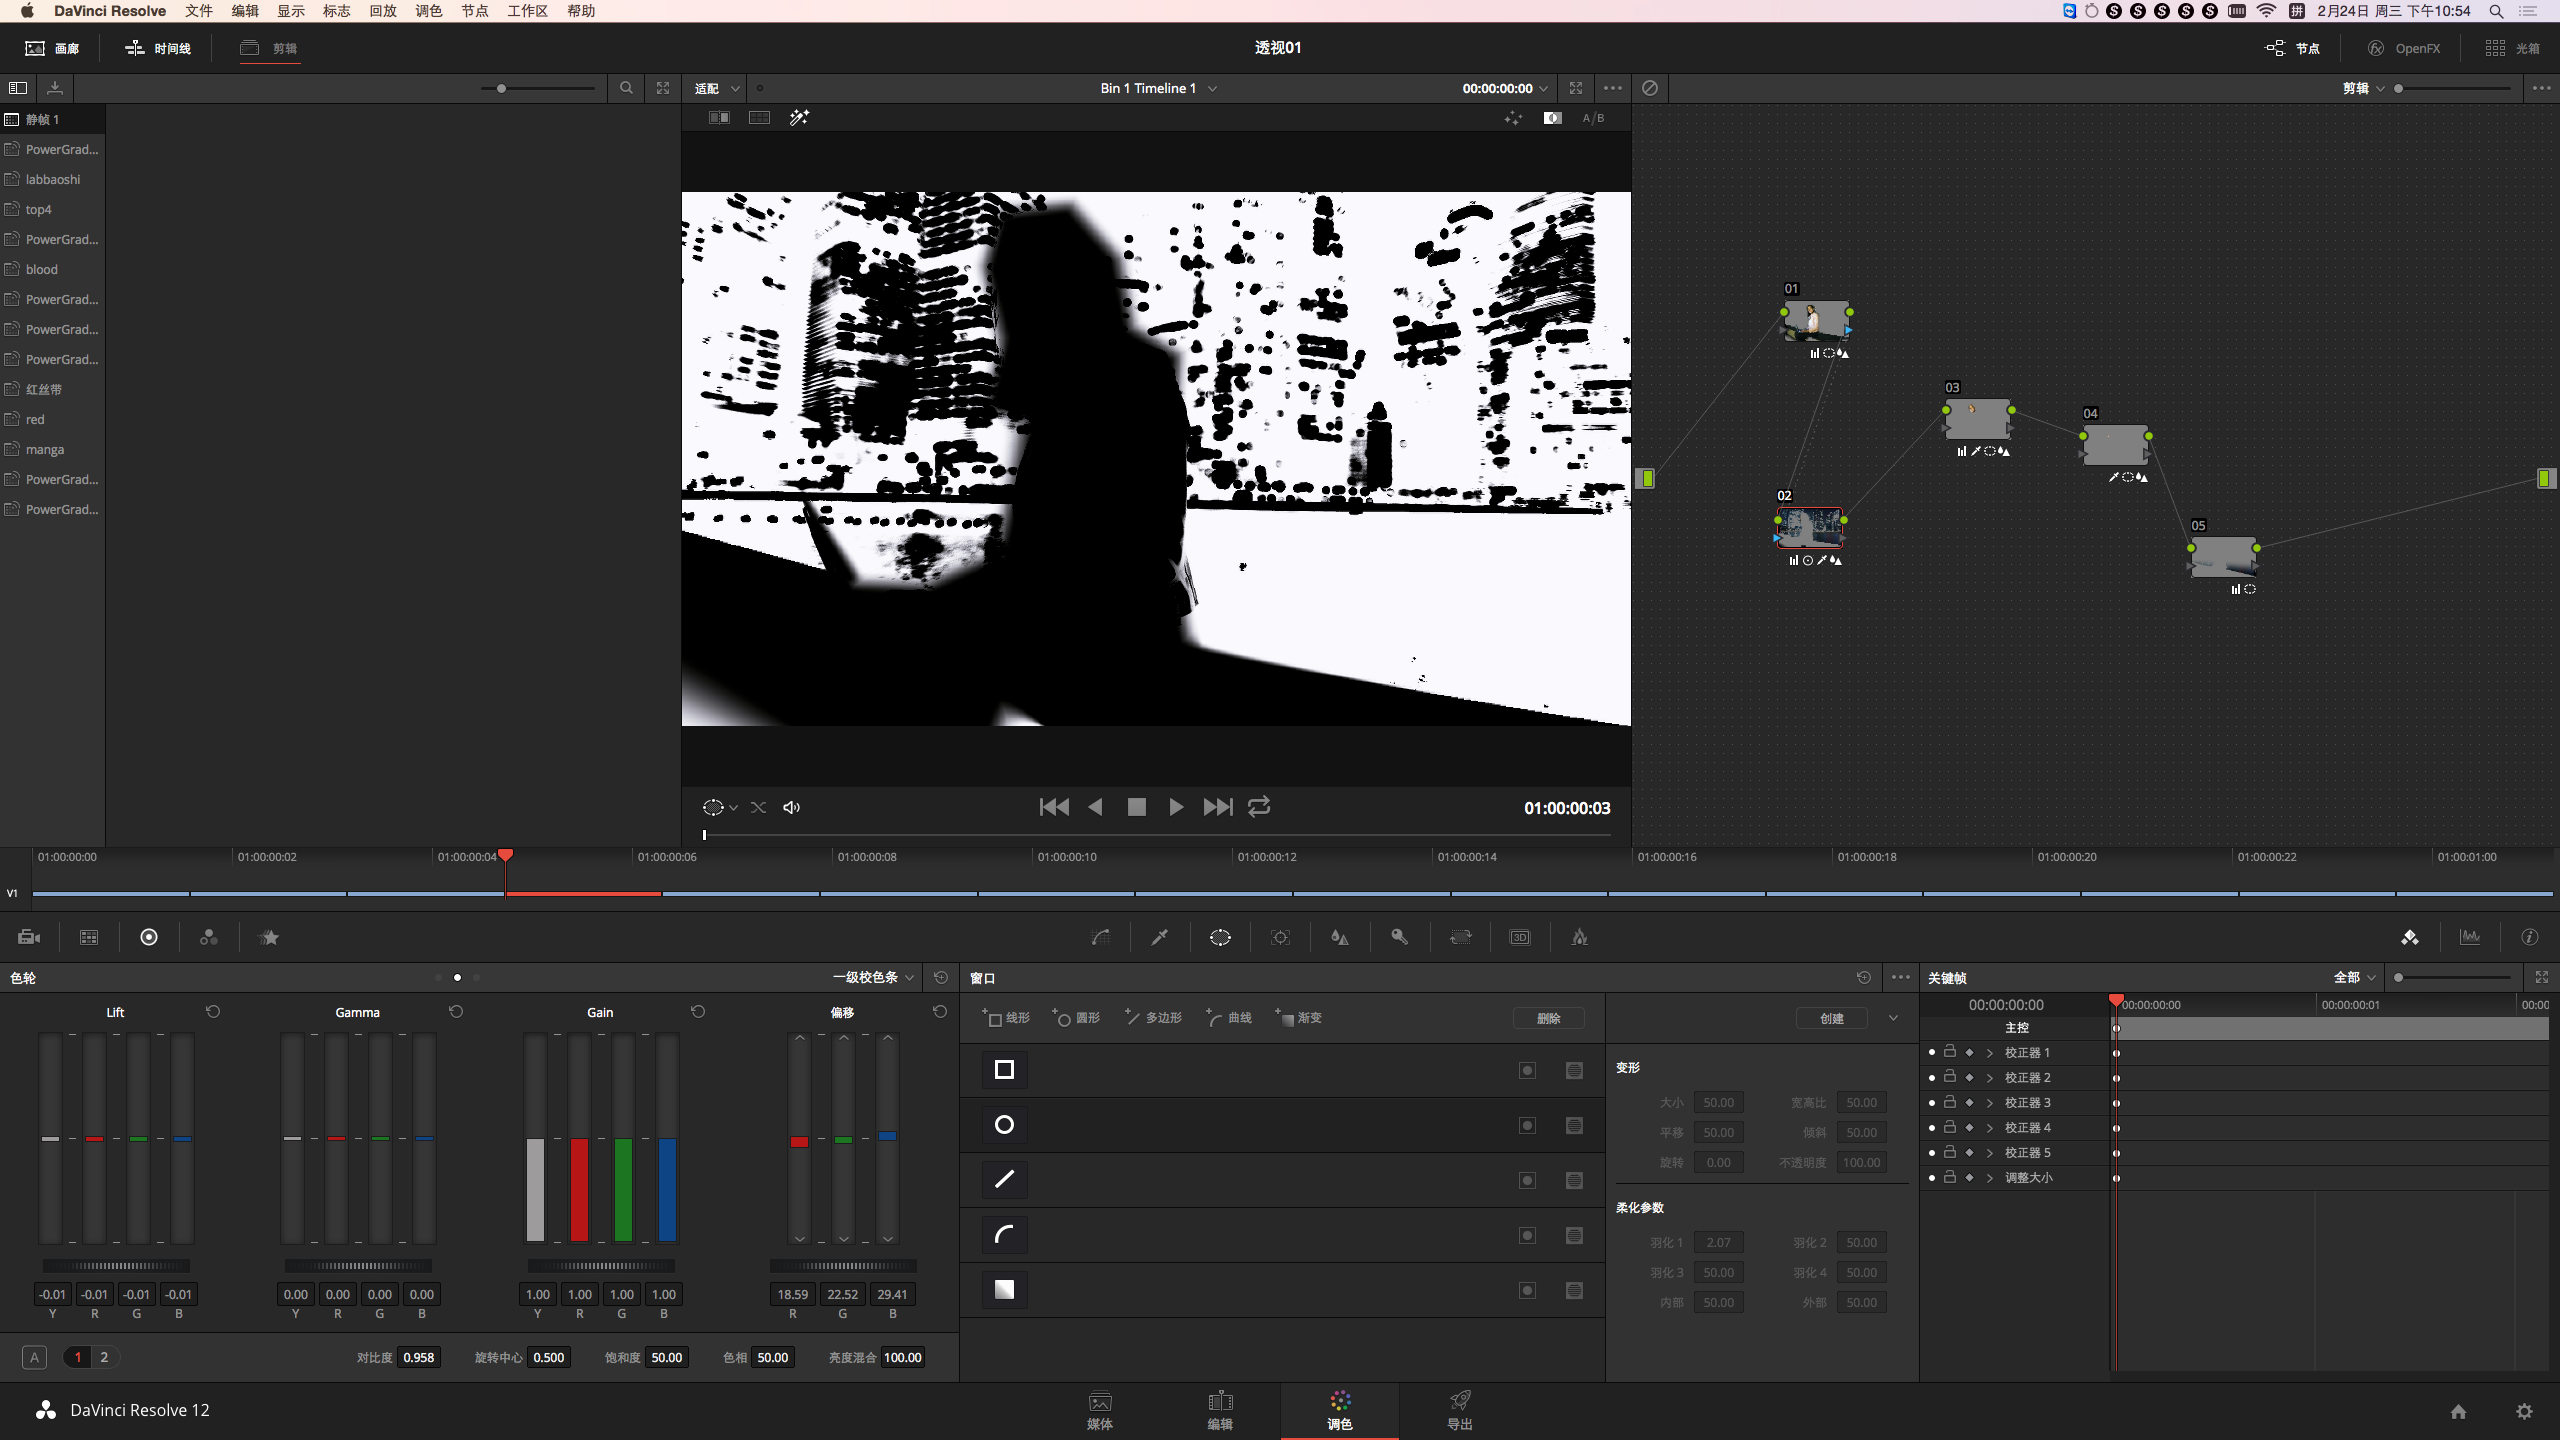Click the Camera Raw palette icon
Viewport: 2560px width, 1440px height.
29,937
